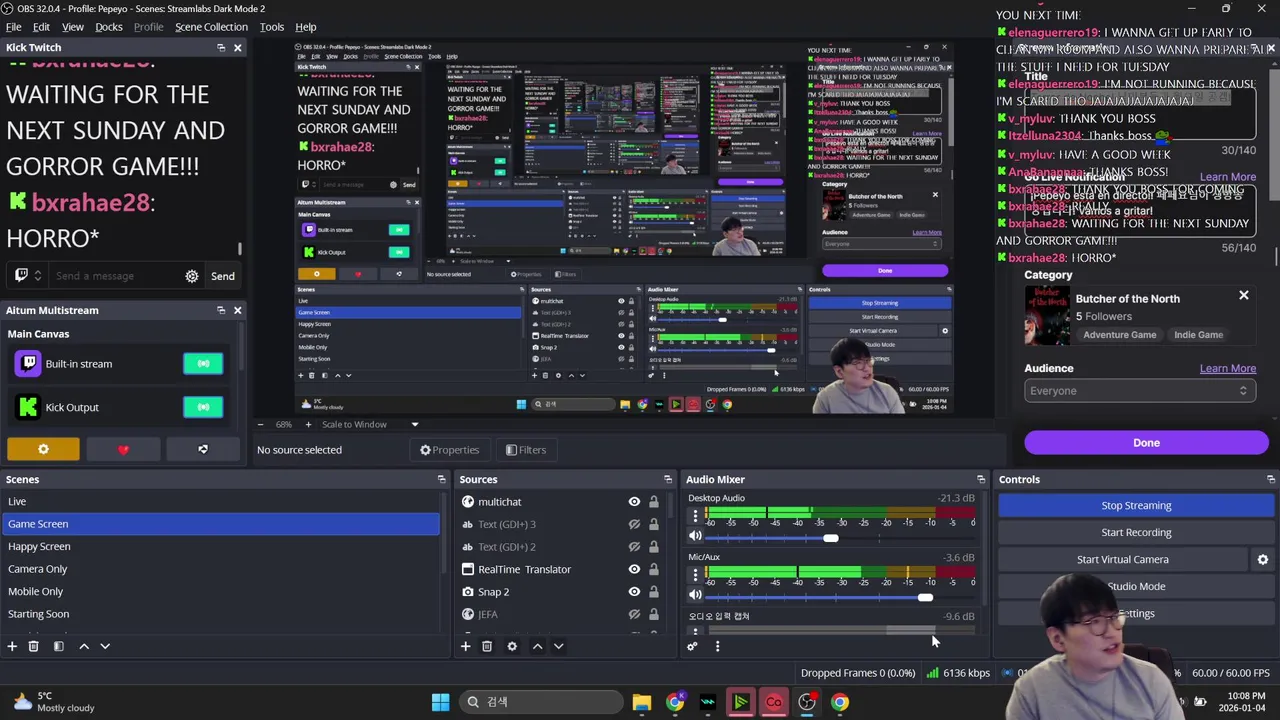Viewport: 1280px width, 720px height.
Task: Undock the Scenes panel
Action: click(x=441, y=480)
